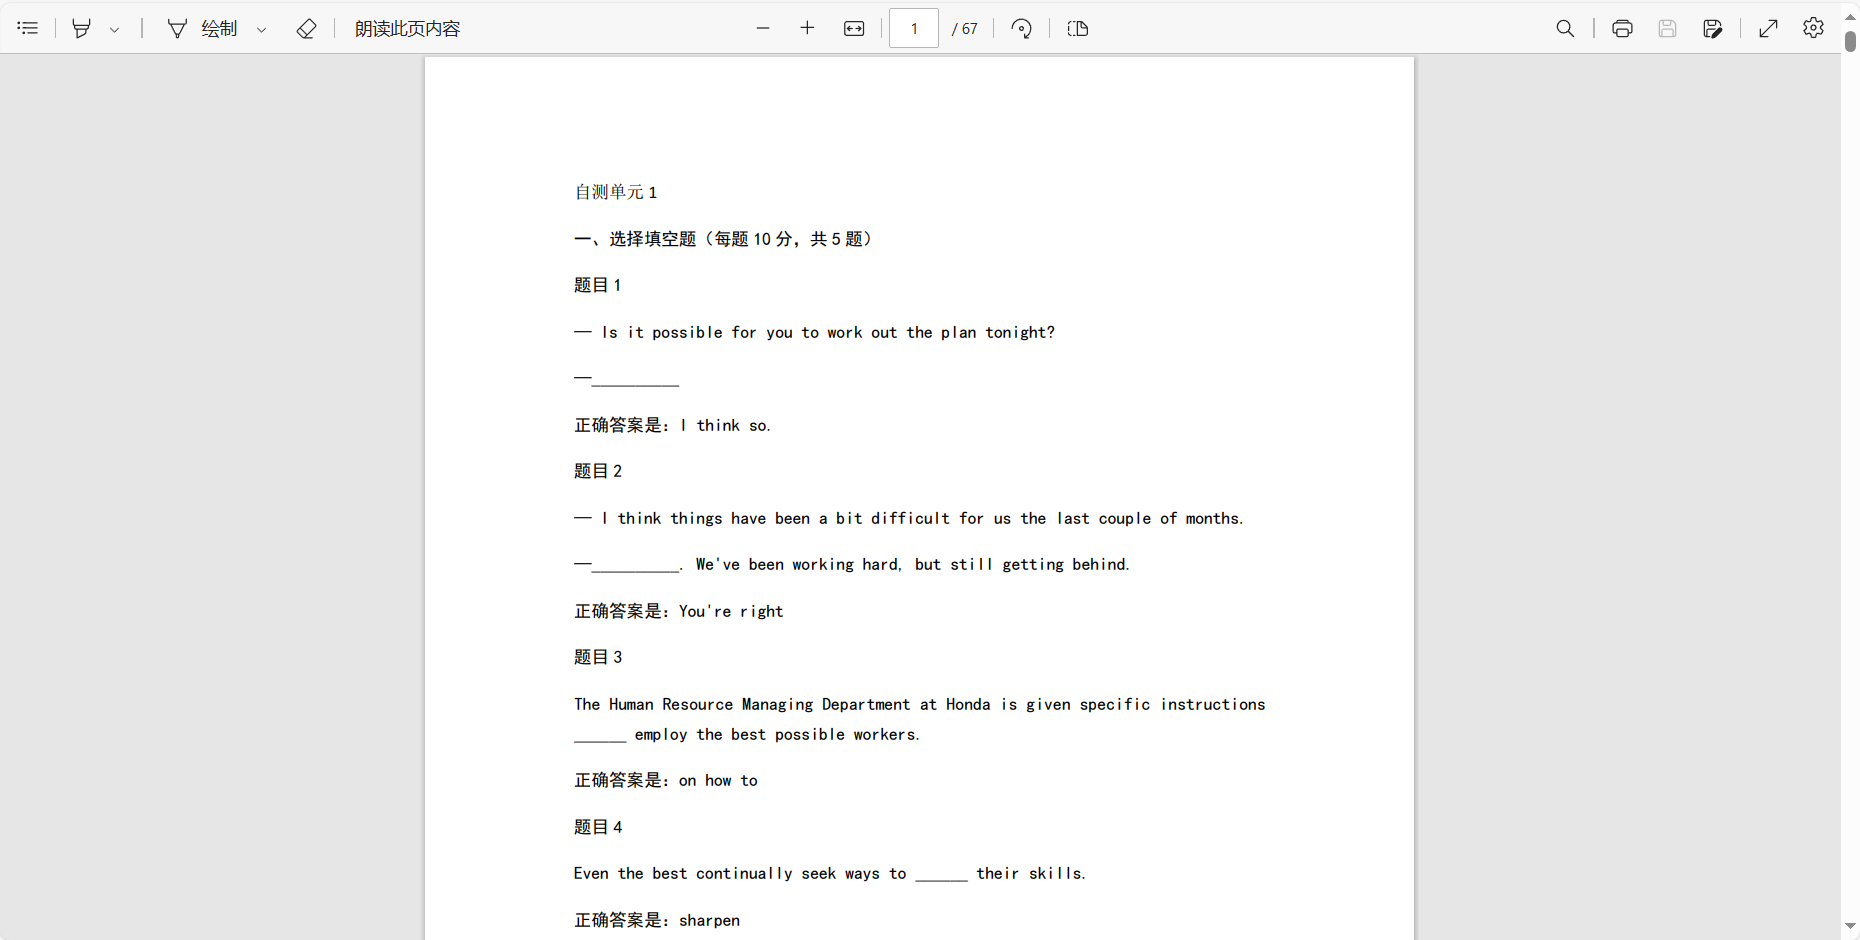
Task: Select the eraser tool
Action: point(307,28)
